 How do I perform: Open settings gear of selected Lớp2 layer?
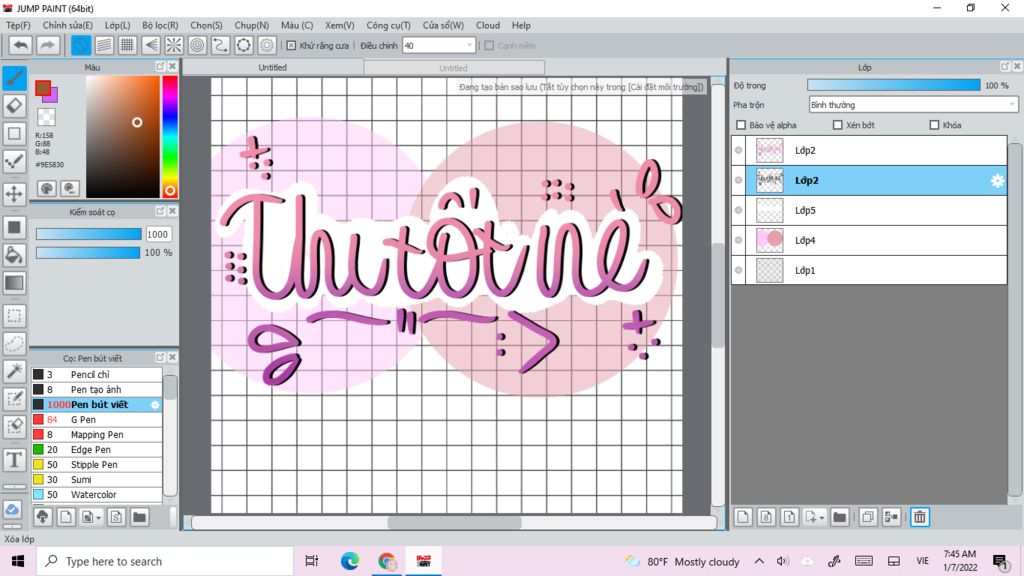pyautogui.click(x=996, y=181)
